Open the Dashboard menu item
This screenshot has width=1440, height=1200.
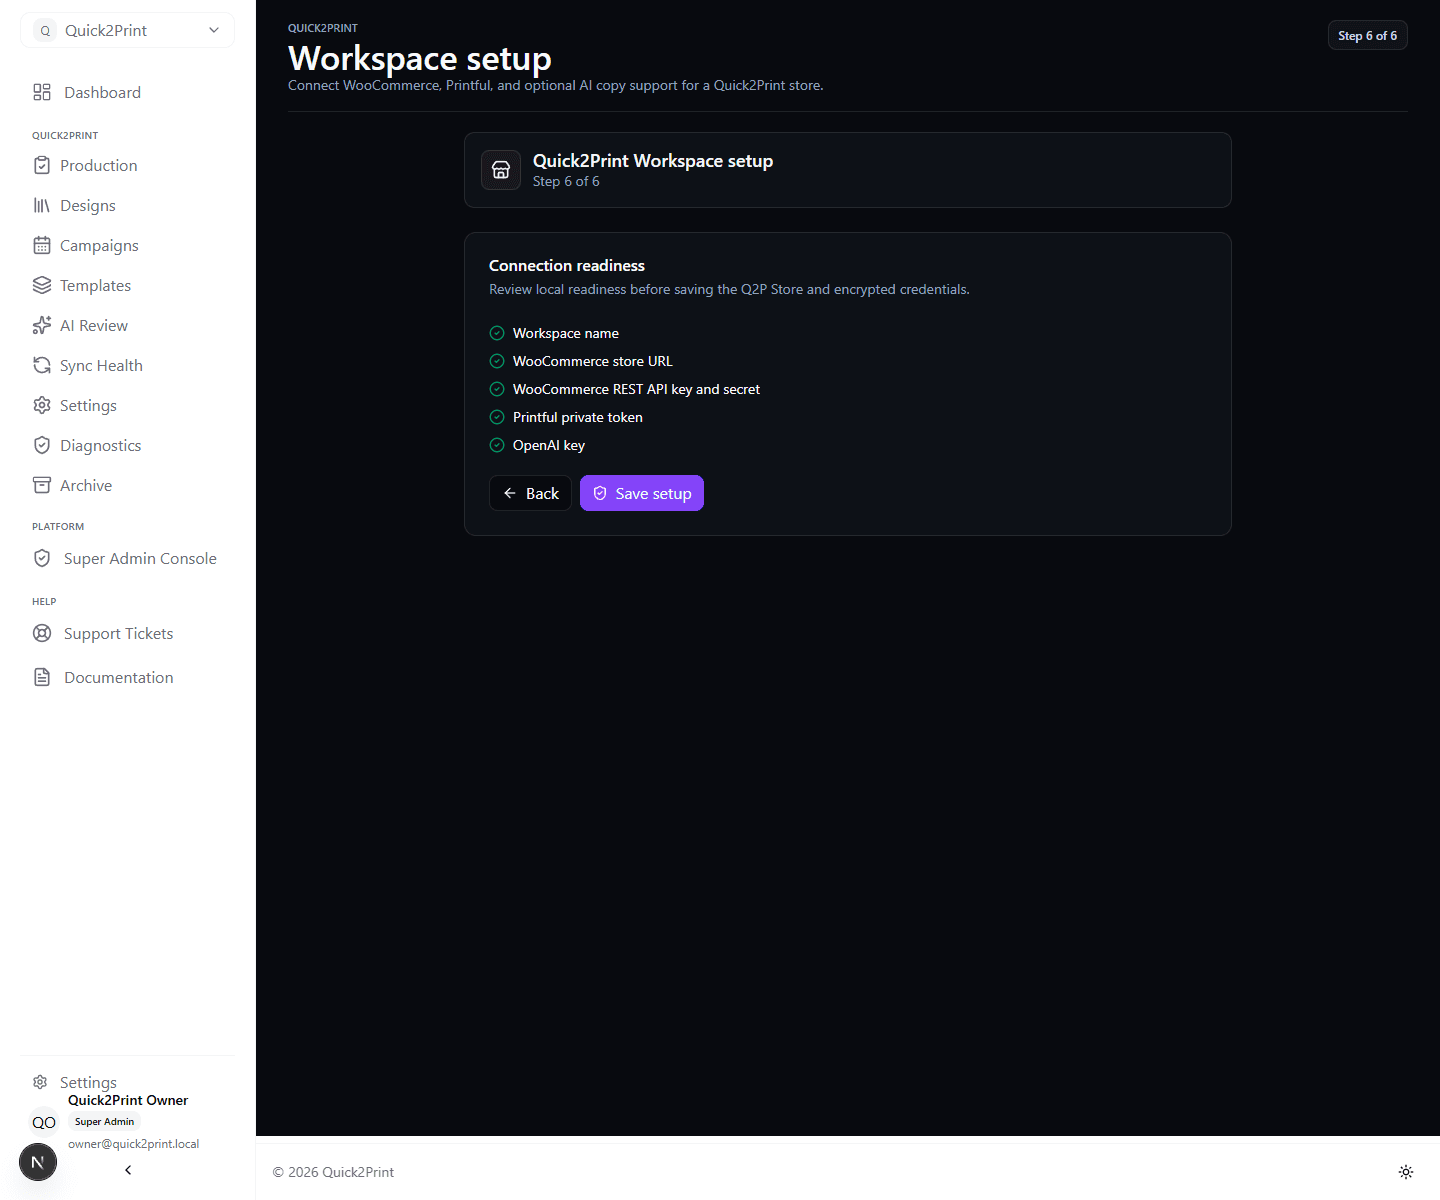[x=127, y=92]
